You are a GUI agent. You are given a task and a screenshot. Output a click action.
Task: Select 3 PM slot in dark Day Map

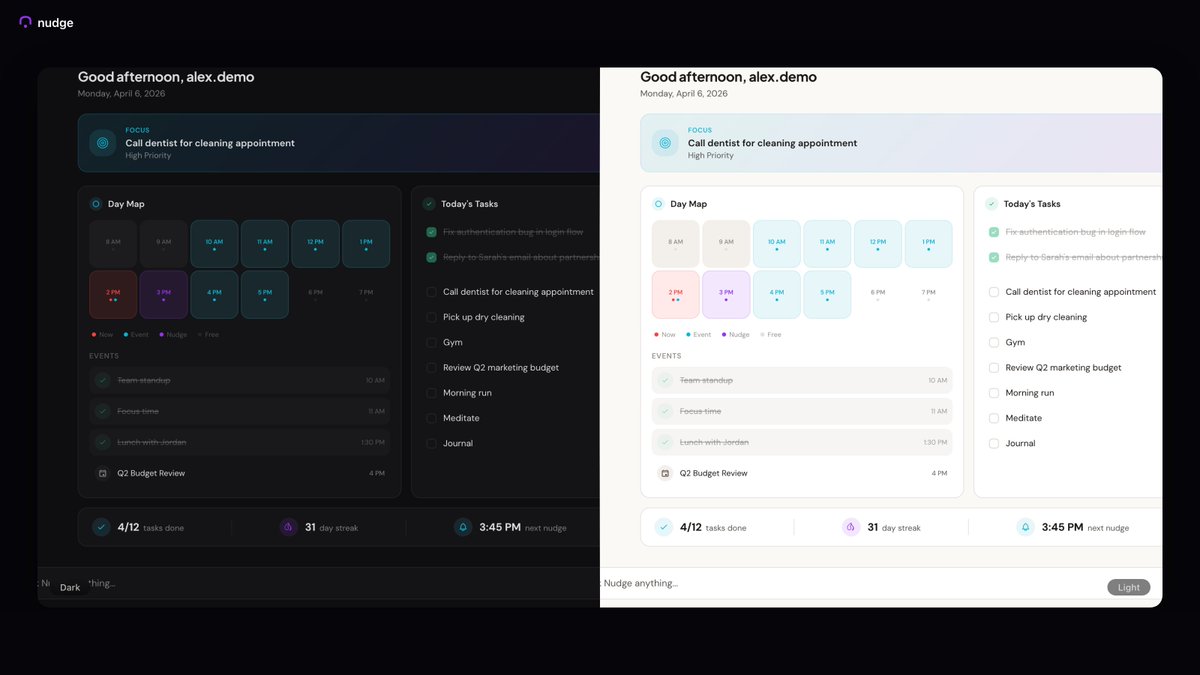tap(164, 295)
